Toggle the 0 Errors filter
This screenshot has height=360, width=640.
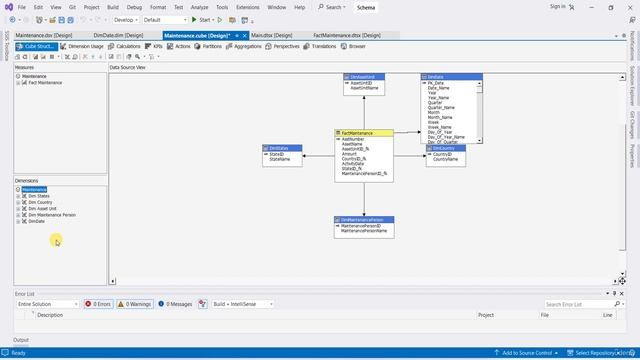98,304
